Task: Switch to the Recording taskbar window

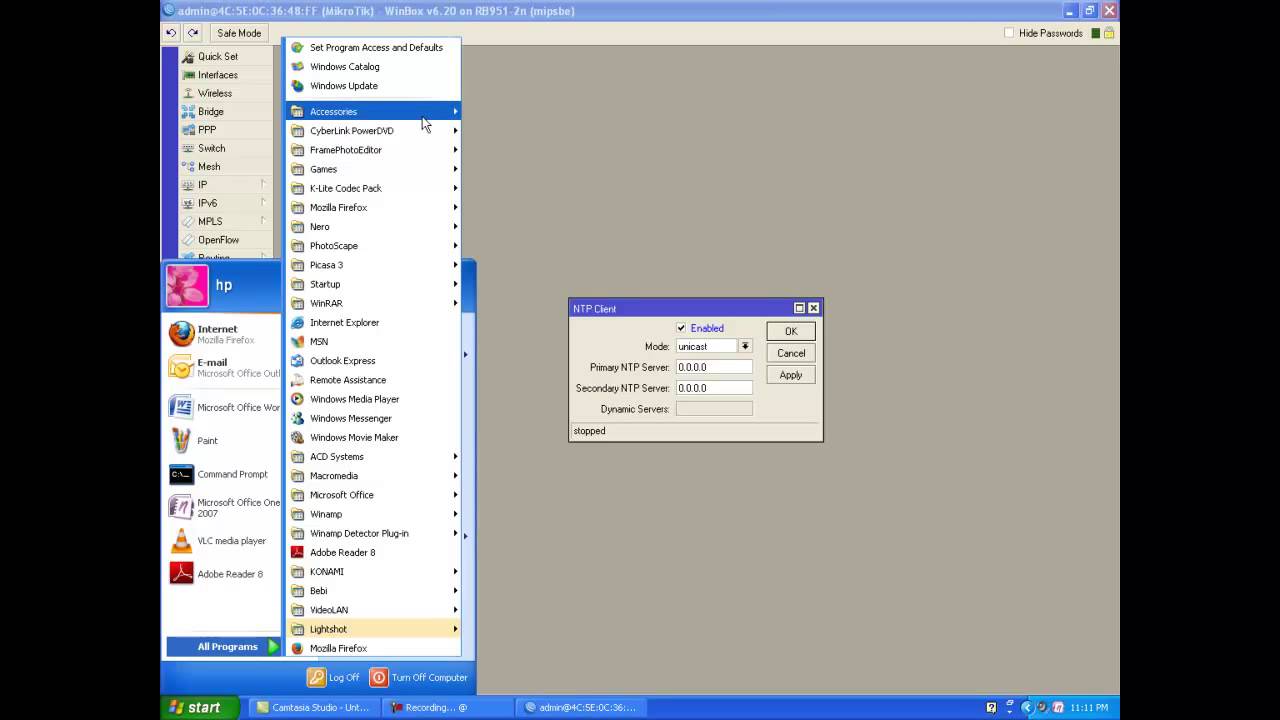Action: pos(447,707)
